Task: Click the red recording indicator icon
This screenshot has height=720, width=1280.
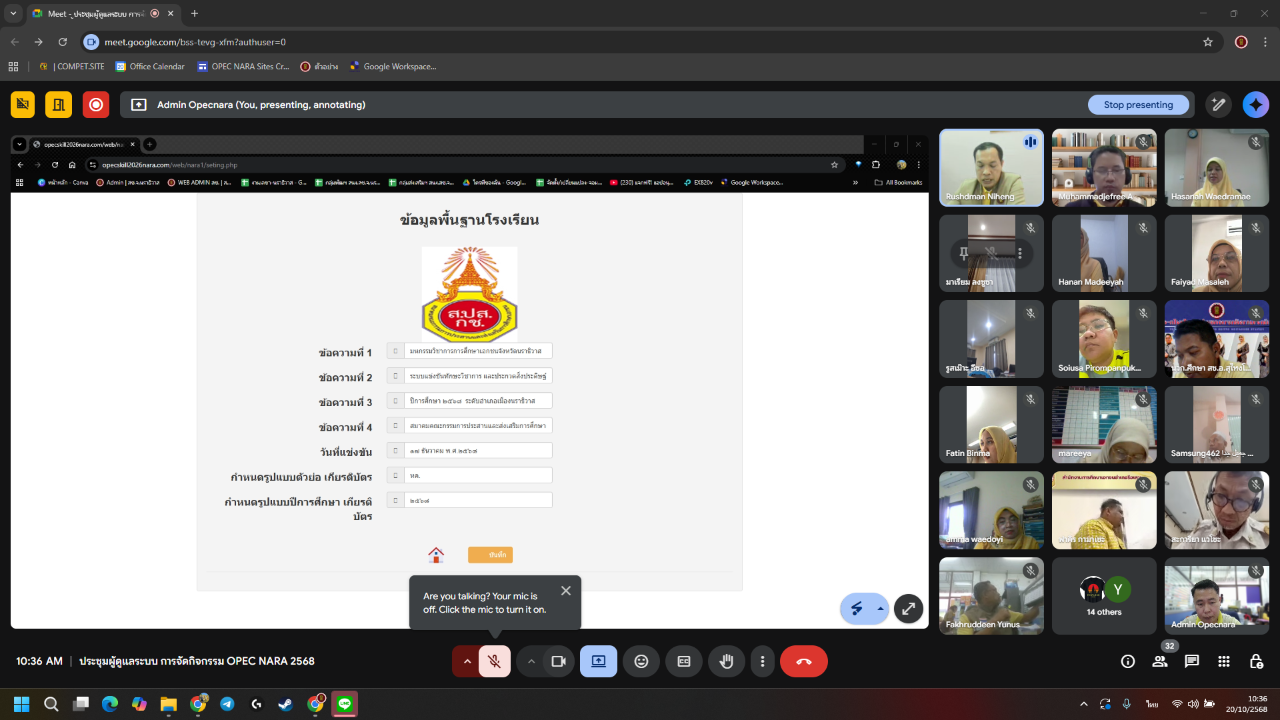Action: coord(96,105)
